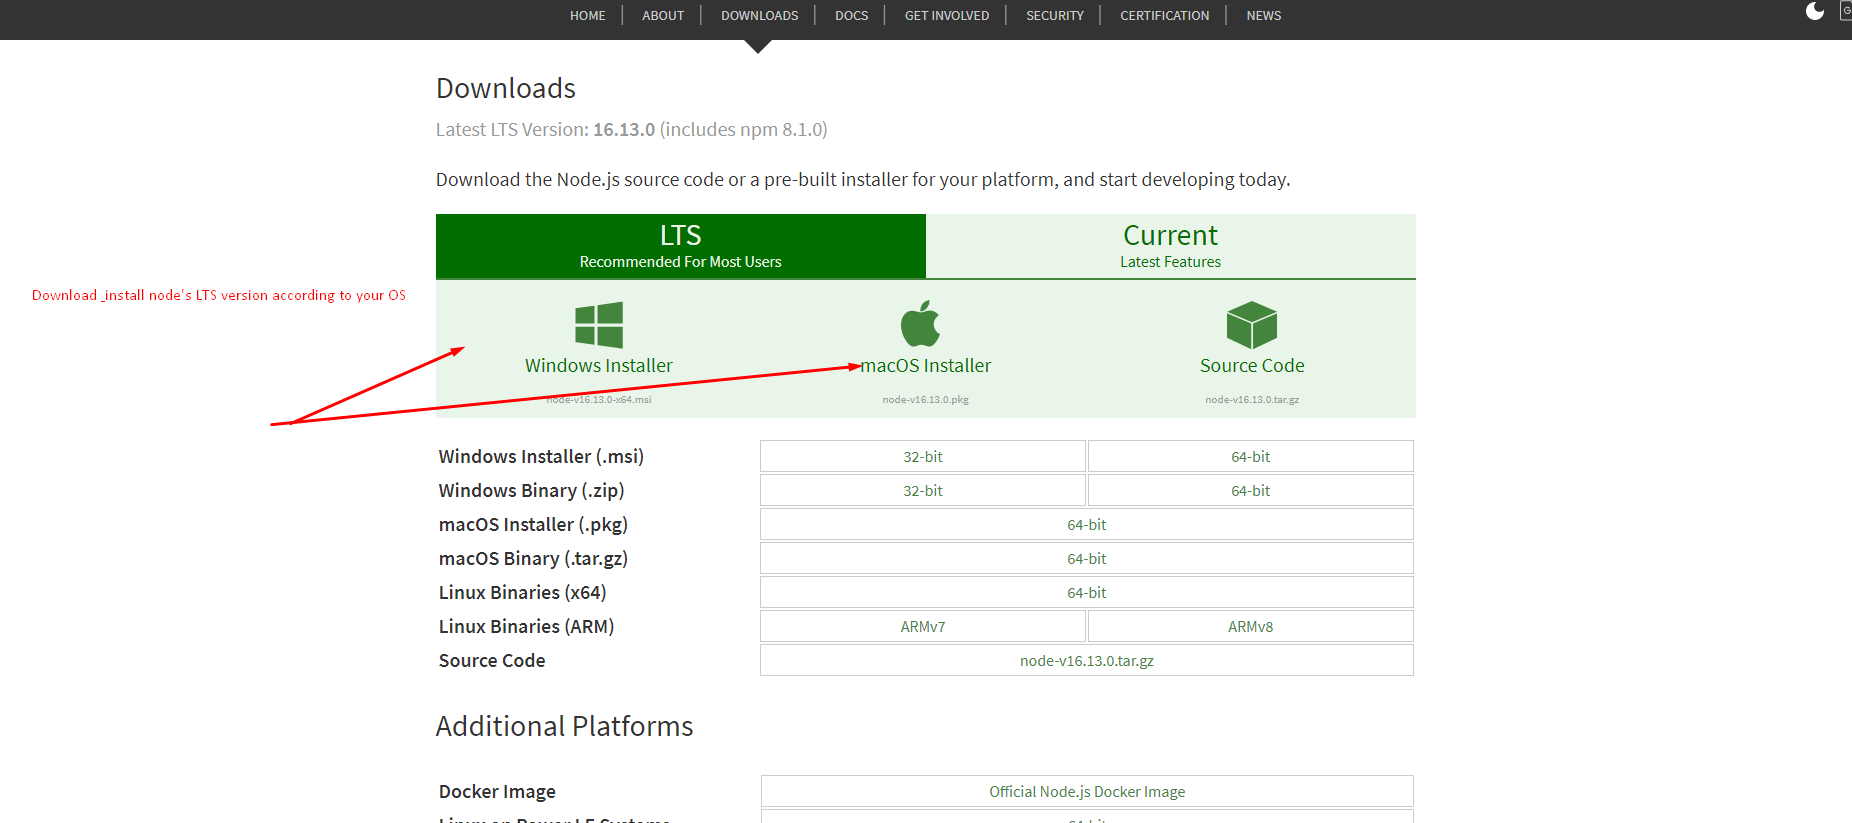
Task: Switch to the Current Latest Features tab
Action: pos(1170,246)
